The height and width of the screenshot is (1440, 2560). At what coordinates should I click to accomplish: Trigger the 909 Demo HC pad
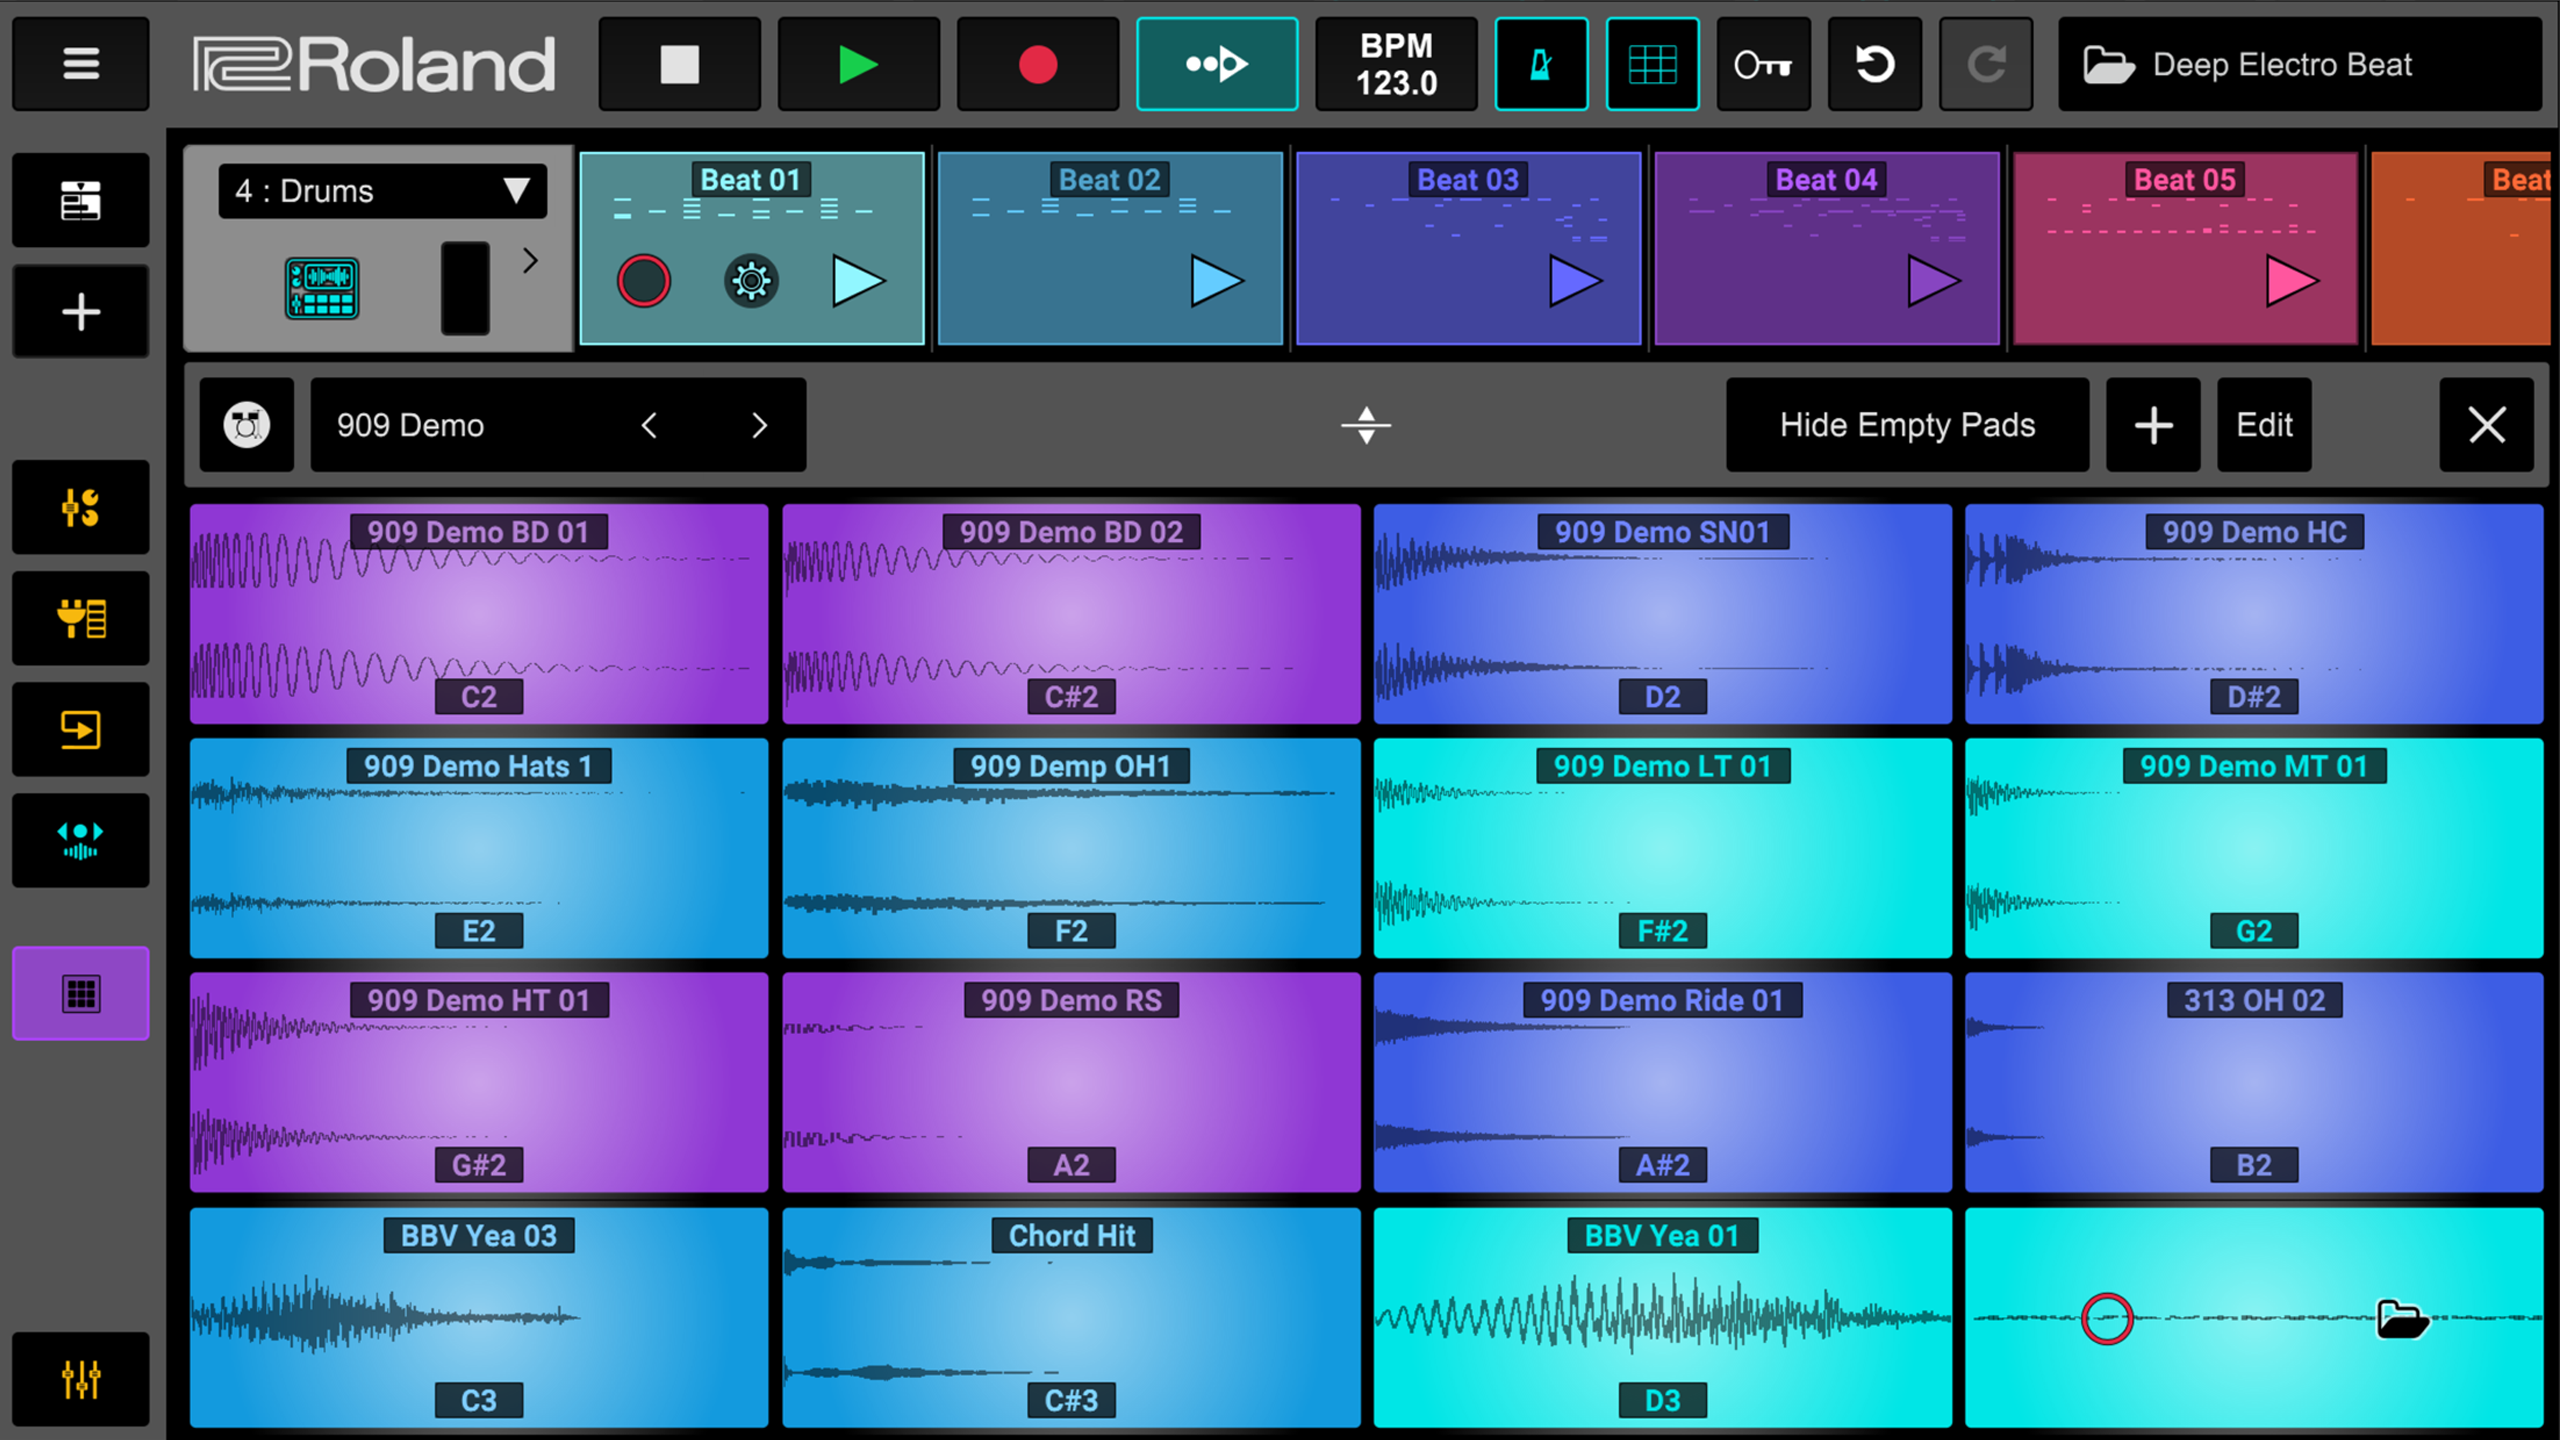[x=2254, y=614]
